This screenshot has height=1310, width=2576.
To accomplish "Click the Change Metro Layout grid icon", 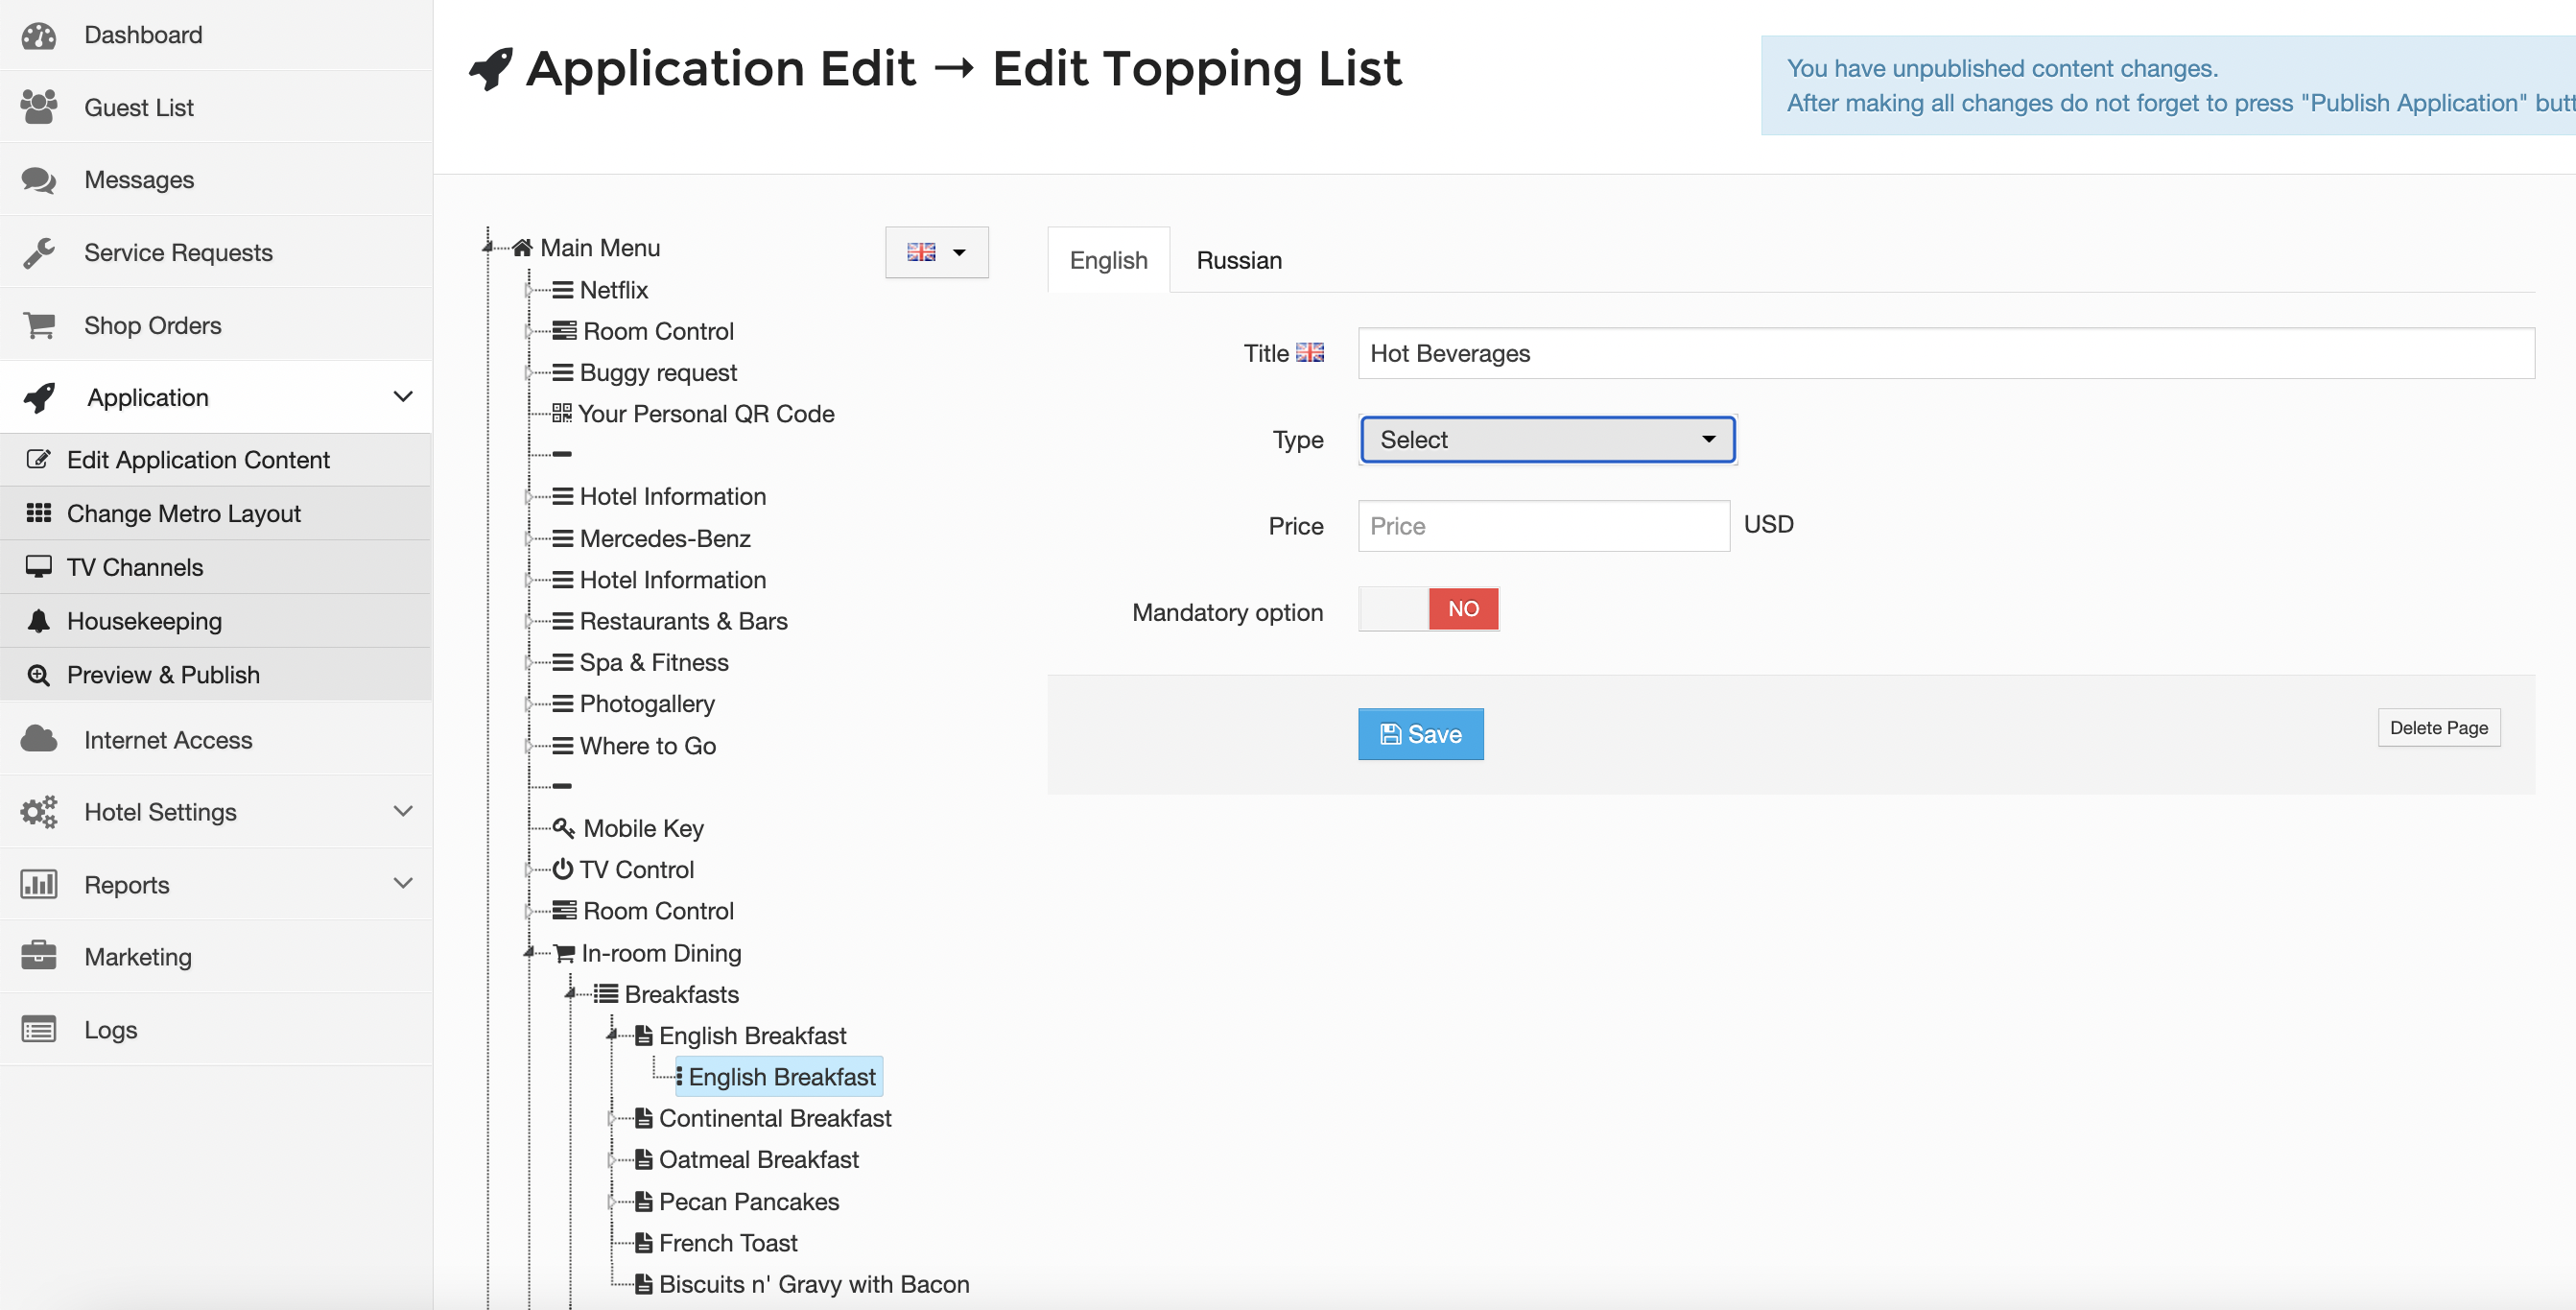I will 38,513.
